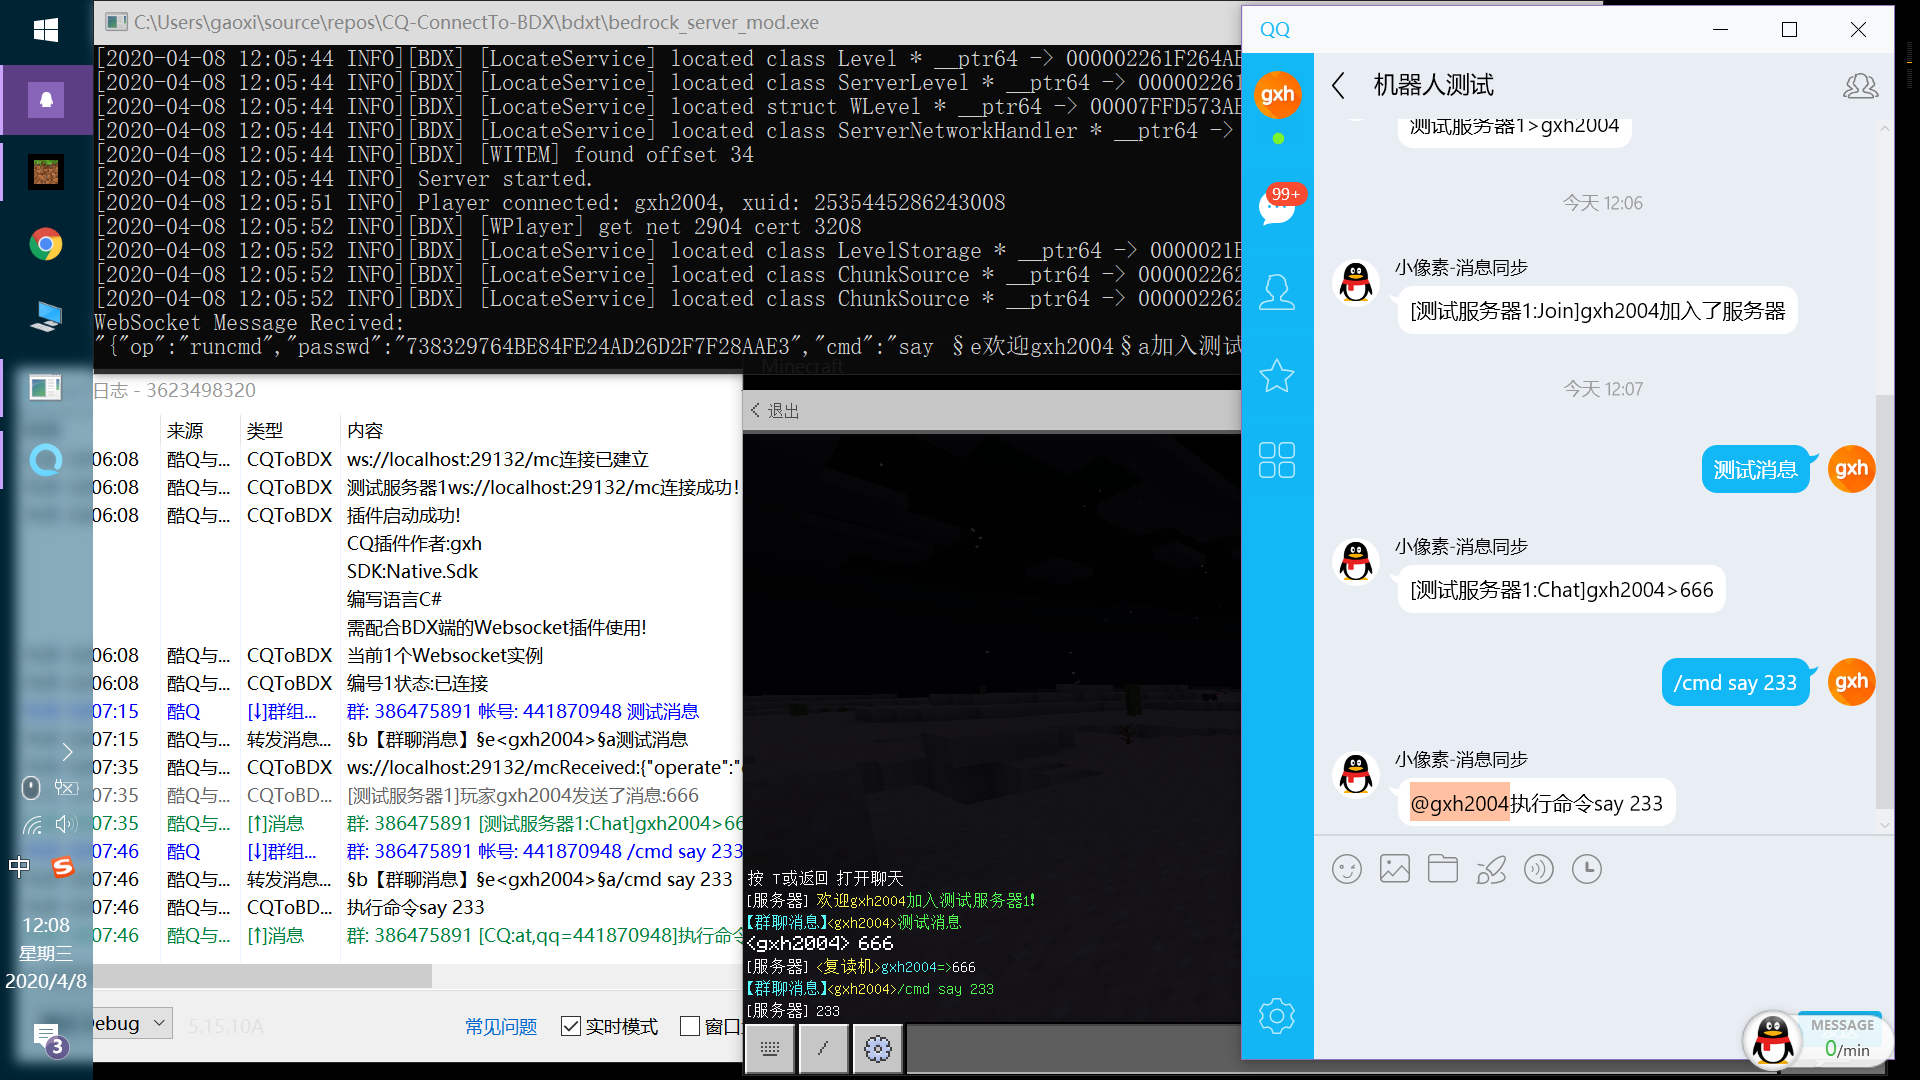Click the Minecraft slash command button

[823, 1048]
